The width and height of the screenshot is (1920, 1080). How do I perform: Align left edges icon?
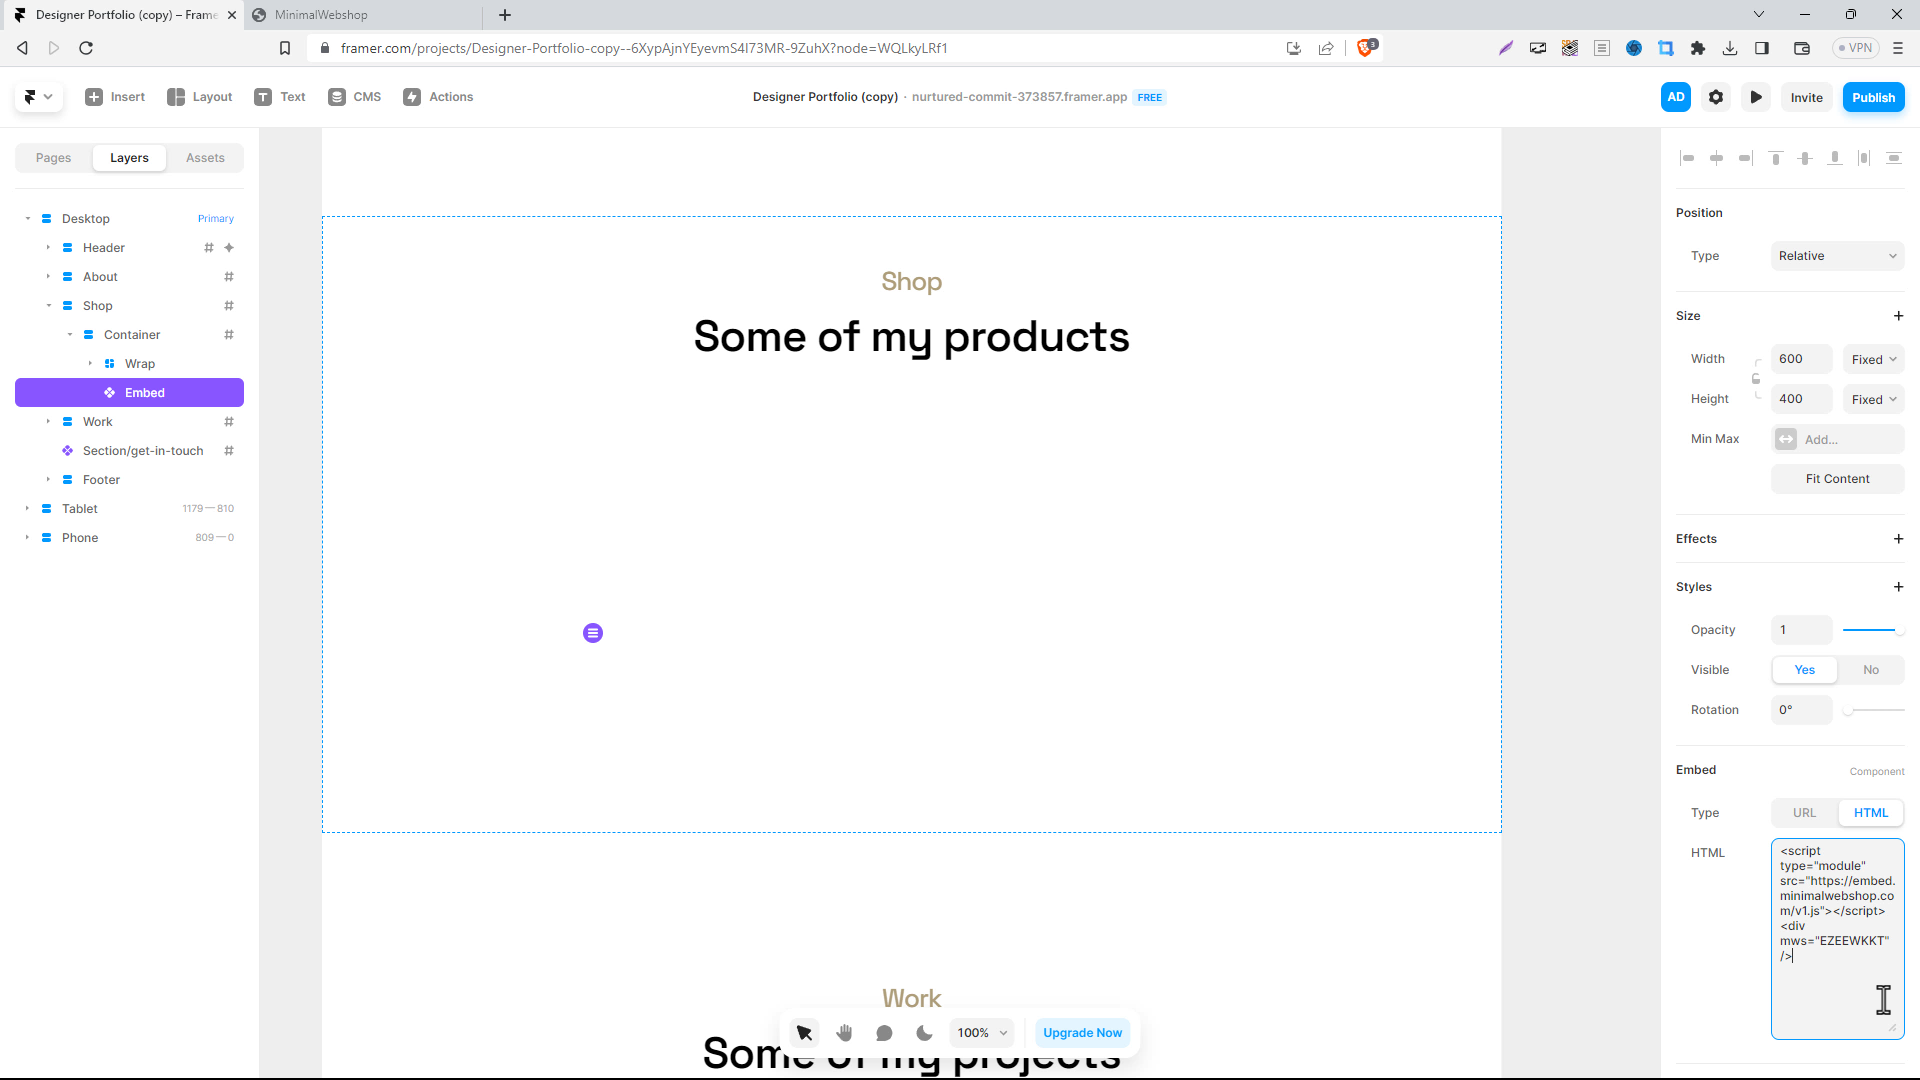coord(1687,158)
